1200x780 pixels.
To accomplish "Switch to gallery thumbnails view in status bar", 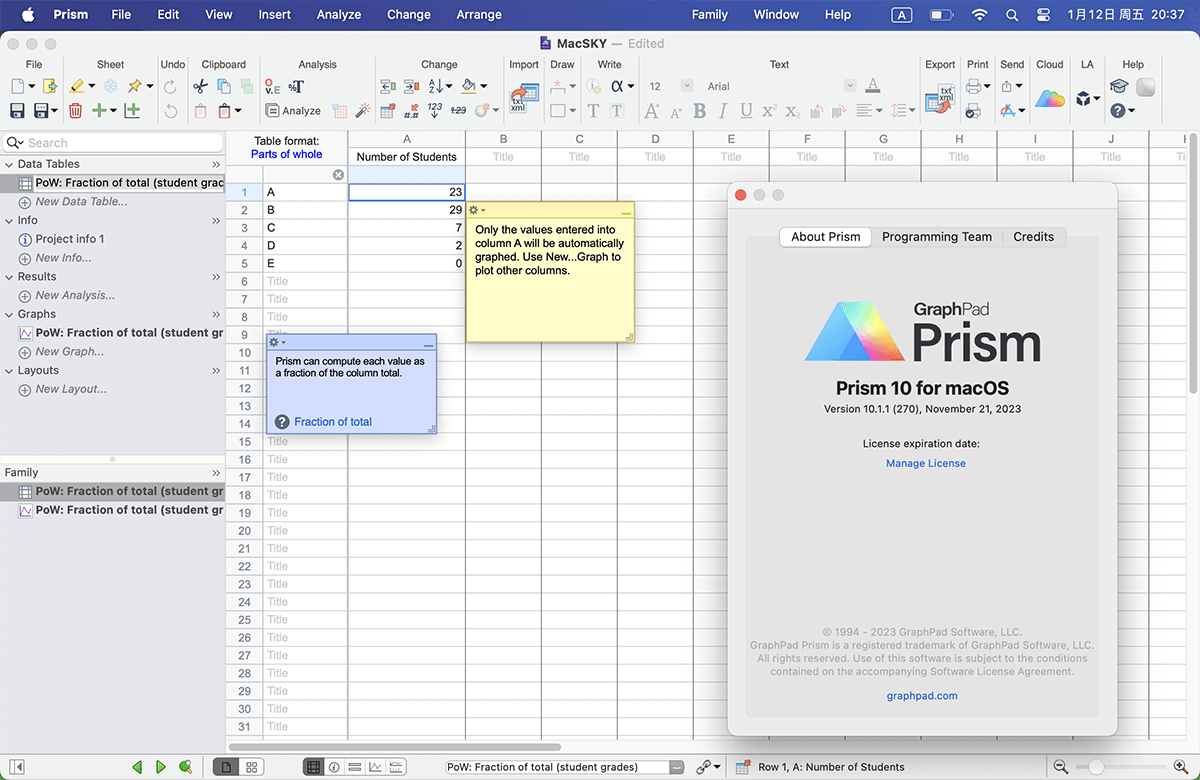I will coord(252,767).
